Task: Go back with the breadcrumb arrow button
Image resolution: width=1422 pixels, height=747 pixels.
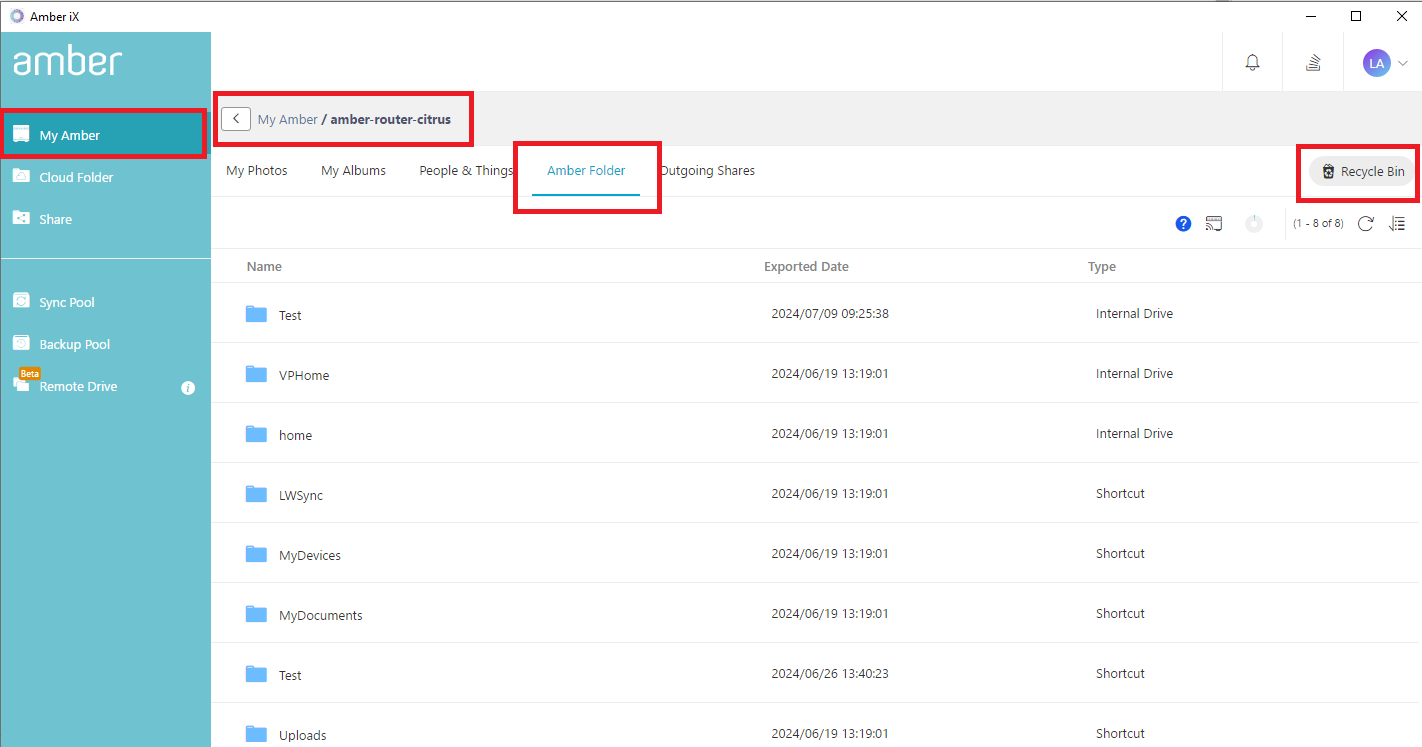Action: (236, 119)
